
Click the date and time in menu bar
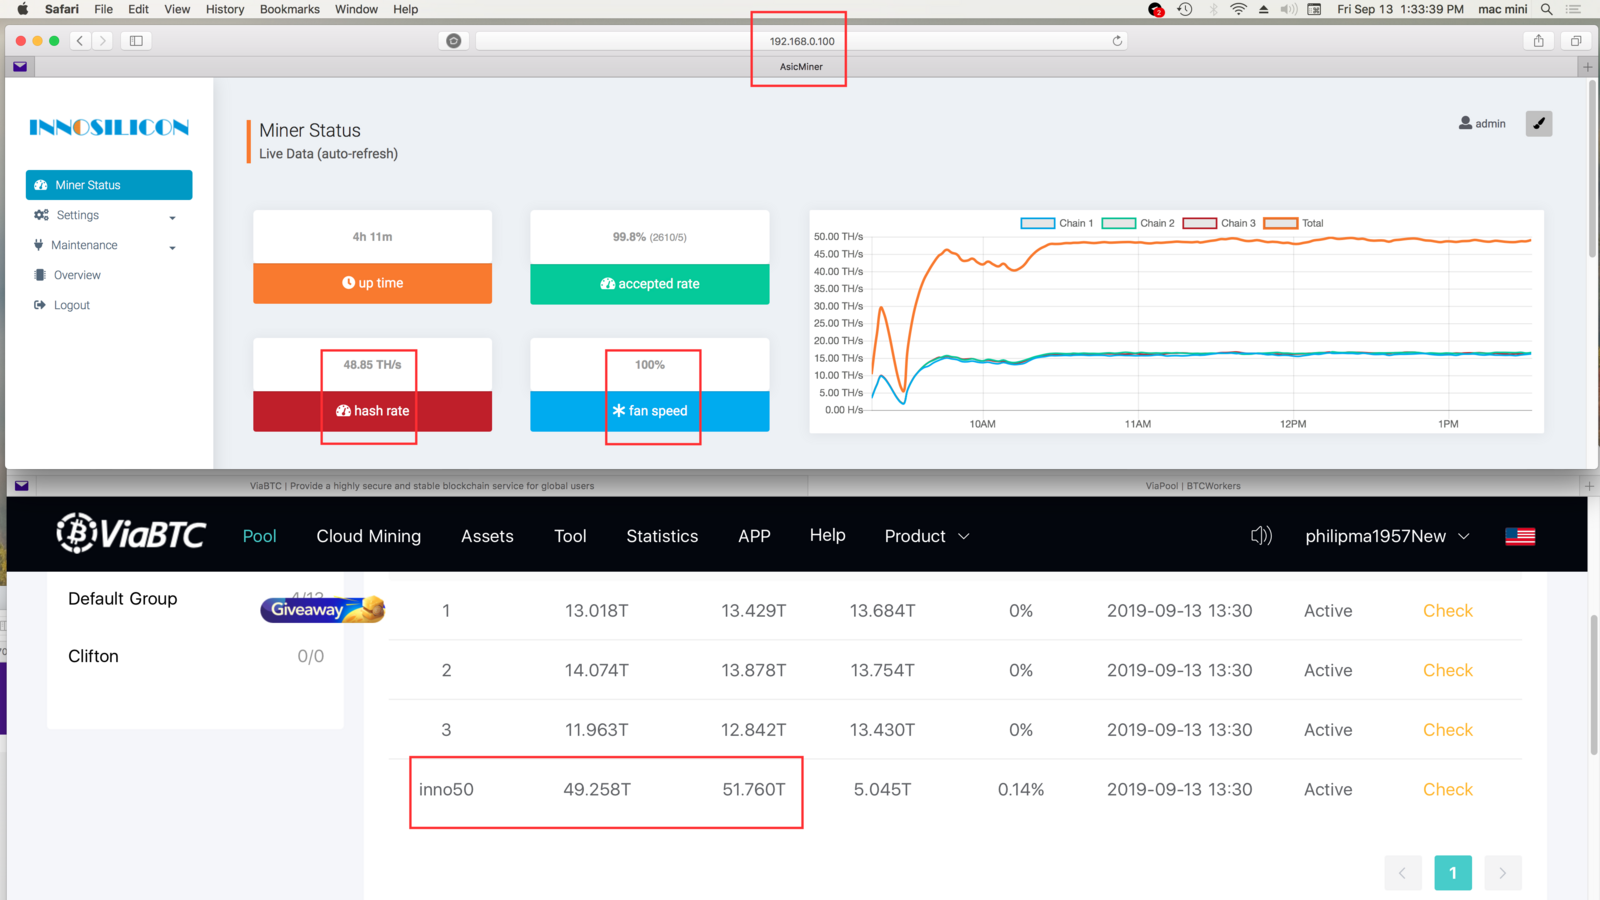pos(1400,9)
